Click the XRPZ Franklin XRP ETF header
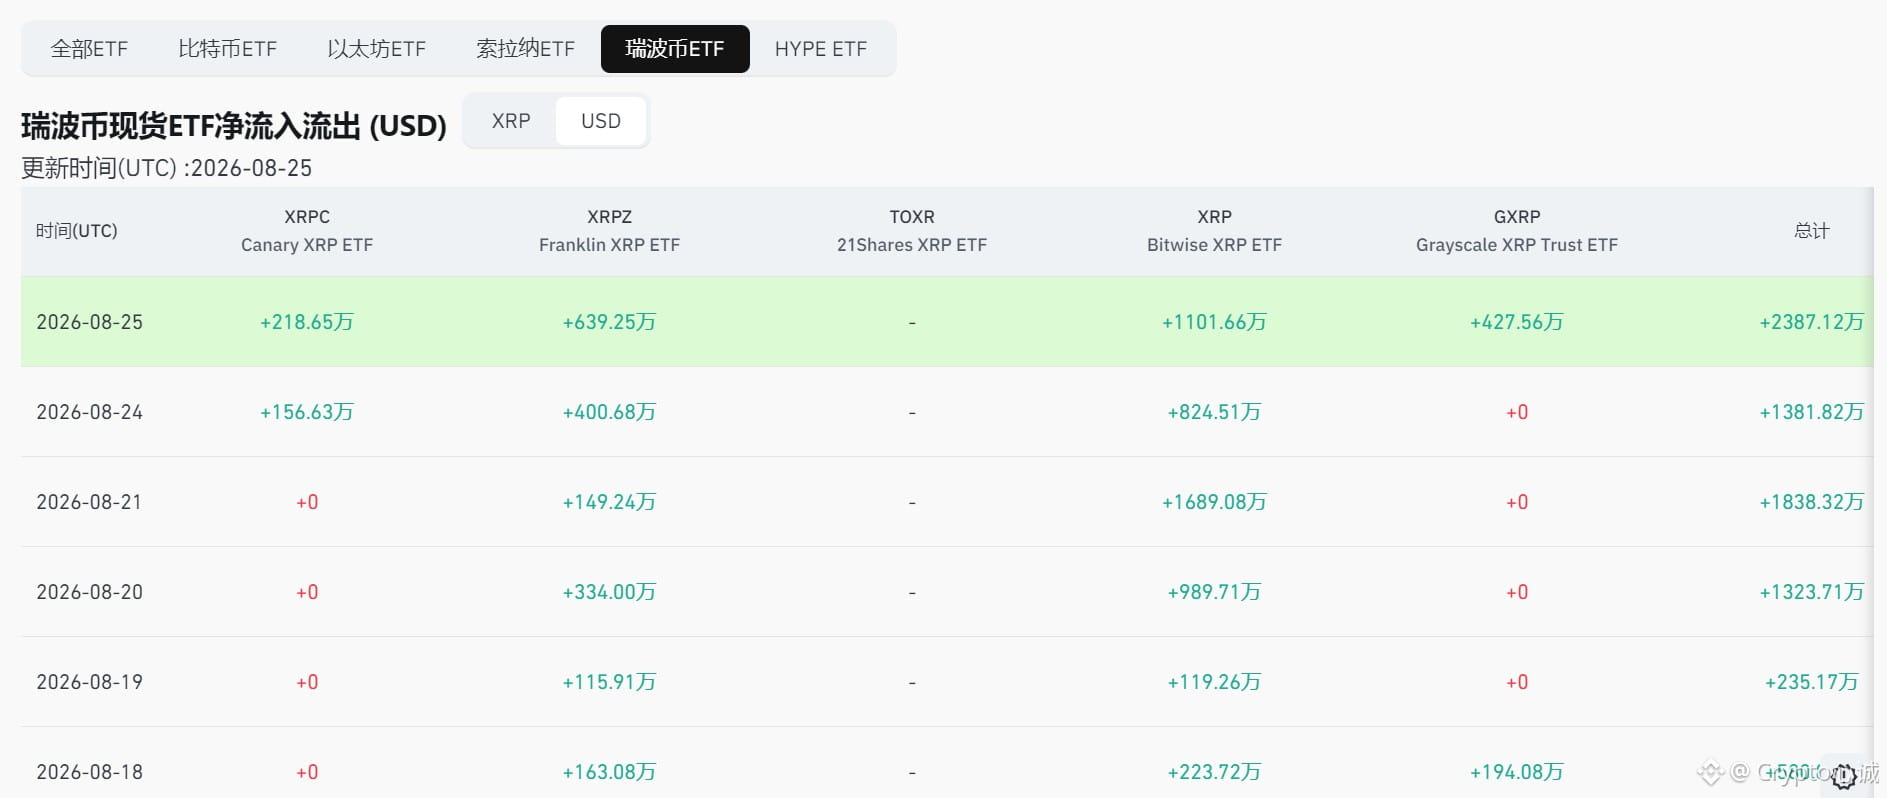Viewport: 1887px width, 798px height. tap(609, 231)
